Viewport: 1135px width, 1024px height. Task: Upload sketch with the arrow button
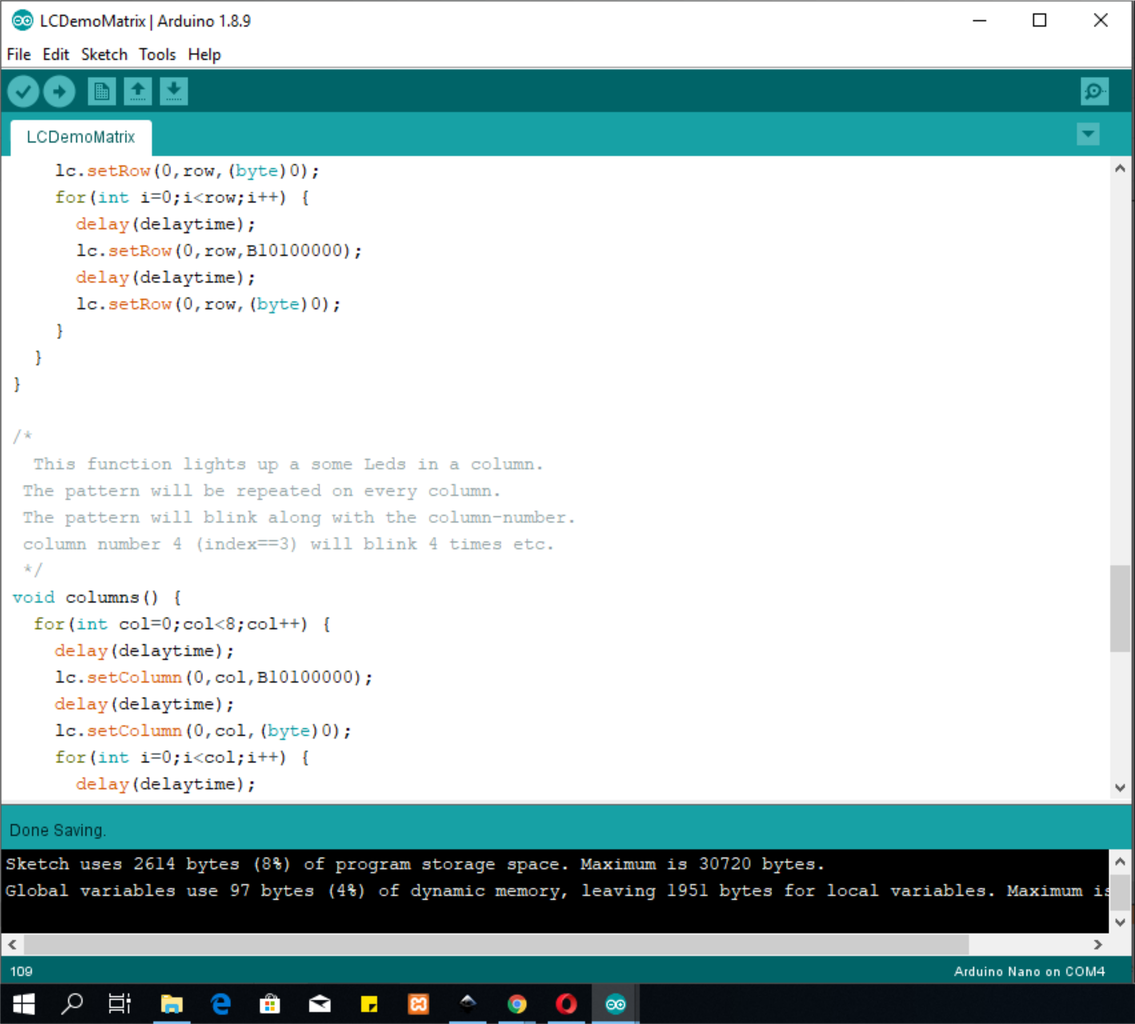pos(59,92)
